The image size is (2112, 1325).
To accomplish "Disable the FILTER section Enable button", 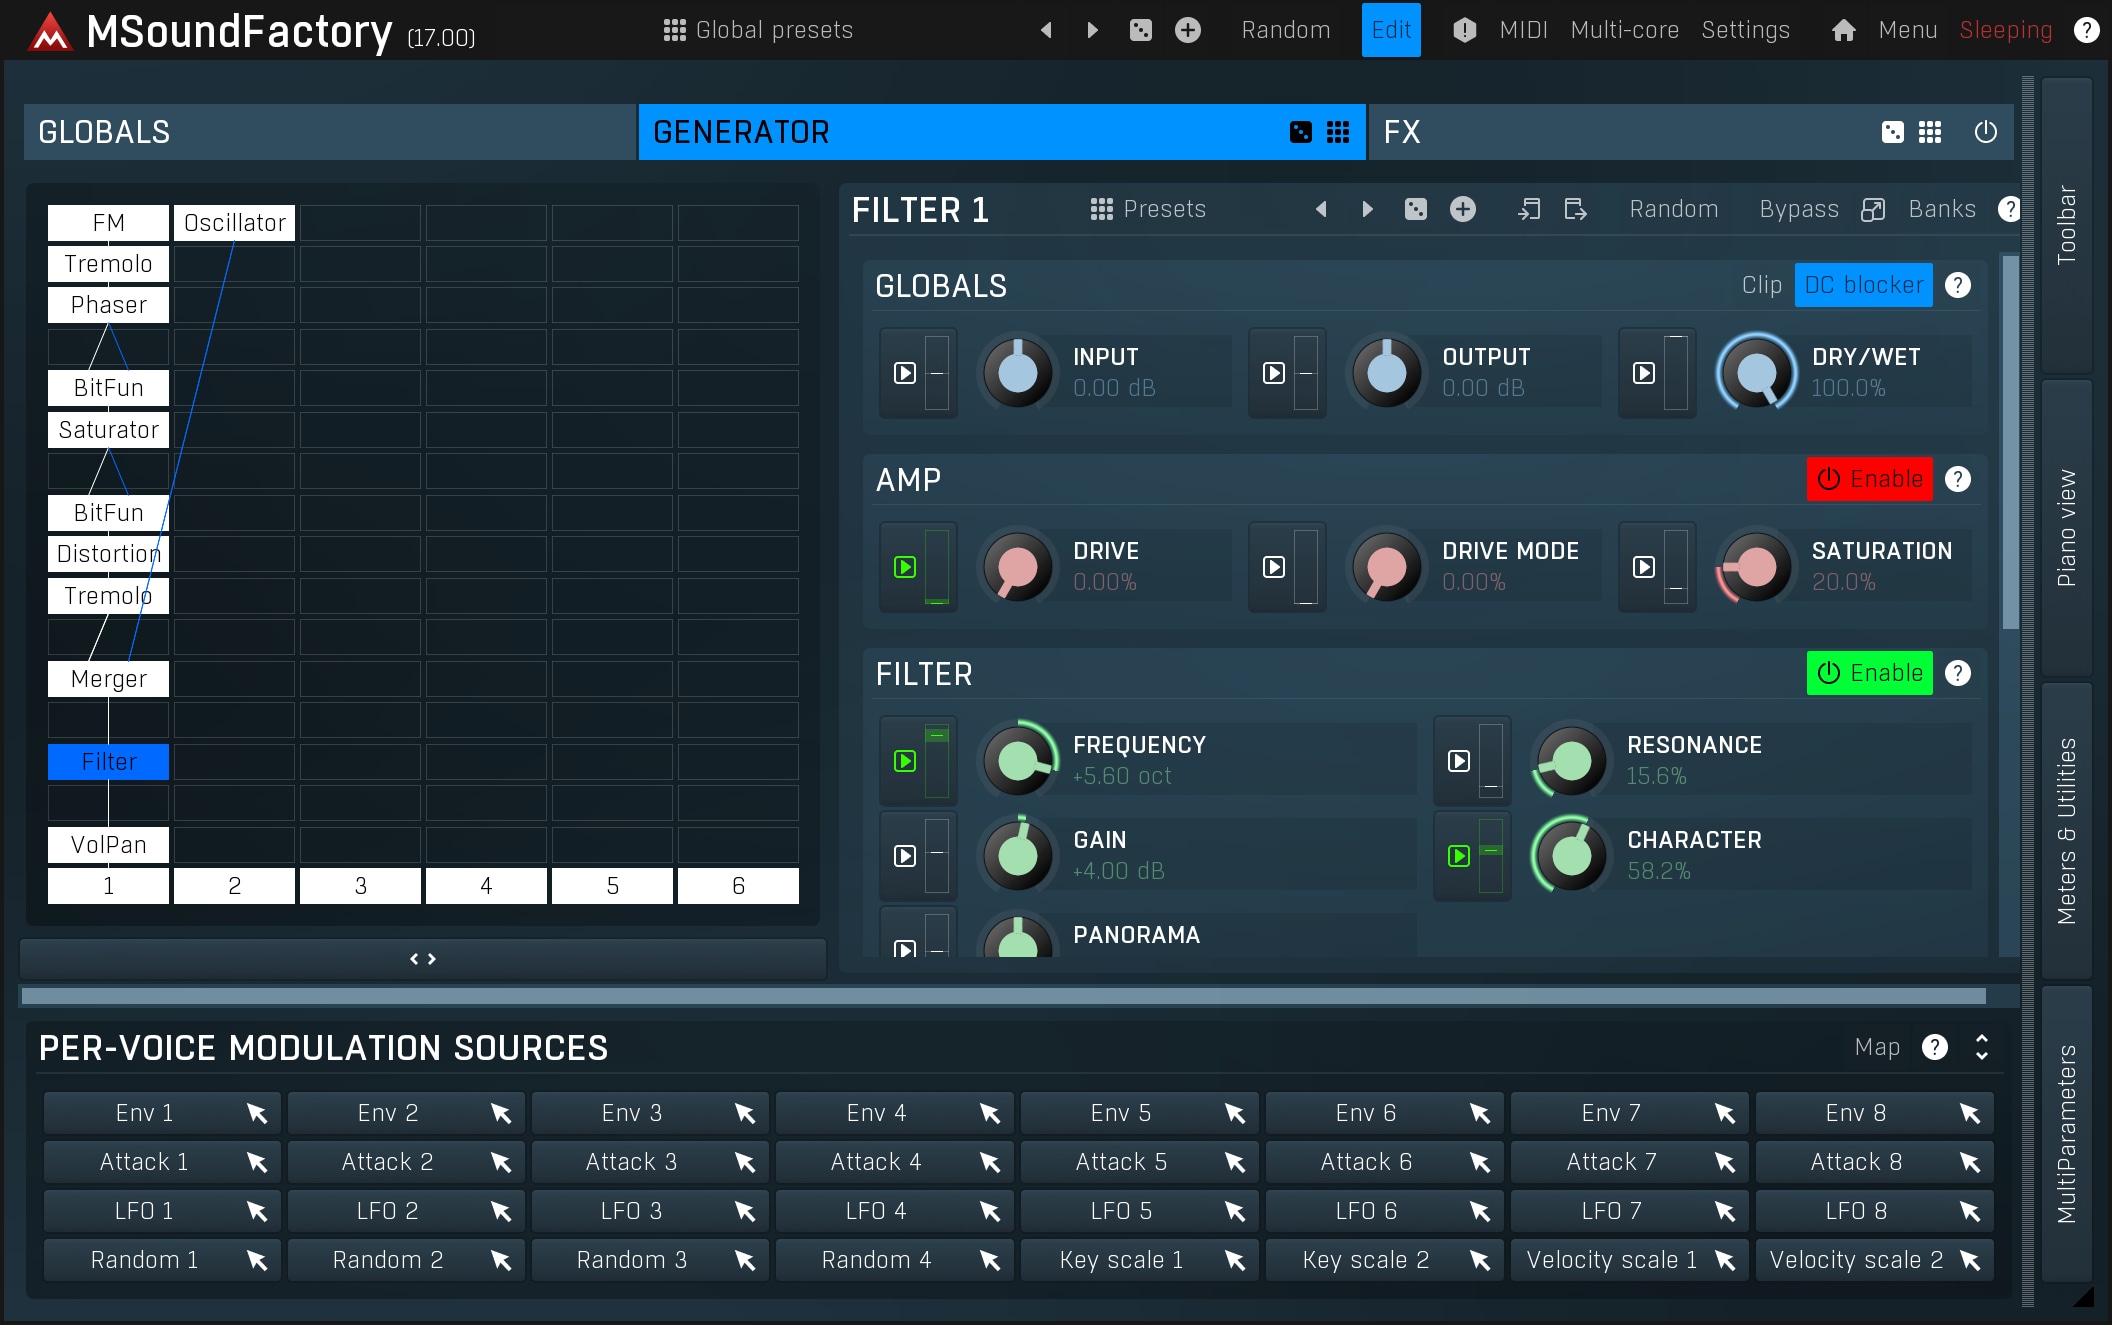I will click(1869, 673).
